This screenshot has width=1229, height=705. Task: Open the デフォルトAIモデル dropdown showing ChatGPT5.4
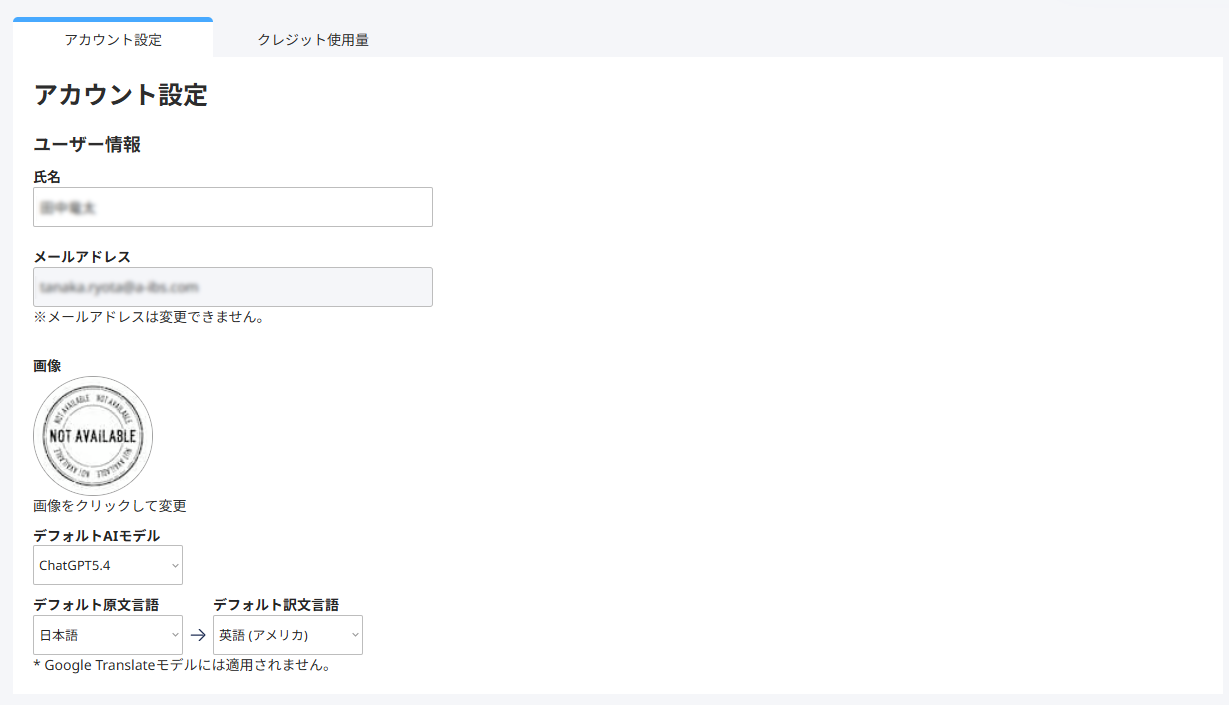click(108, 565)
